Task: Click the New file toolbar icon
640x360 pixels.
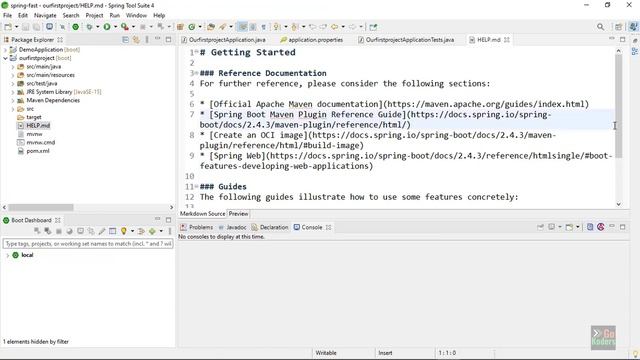Action: tap(8, 27)
